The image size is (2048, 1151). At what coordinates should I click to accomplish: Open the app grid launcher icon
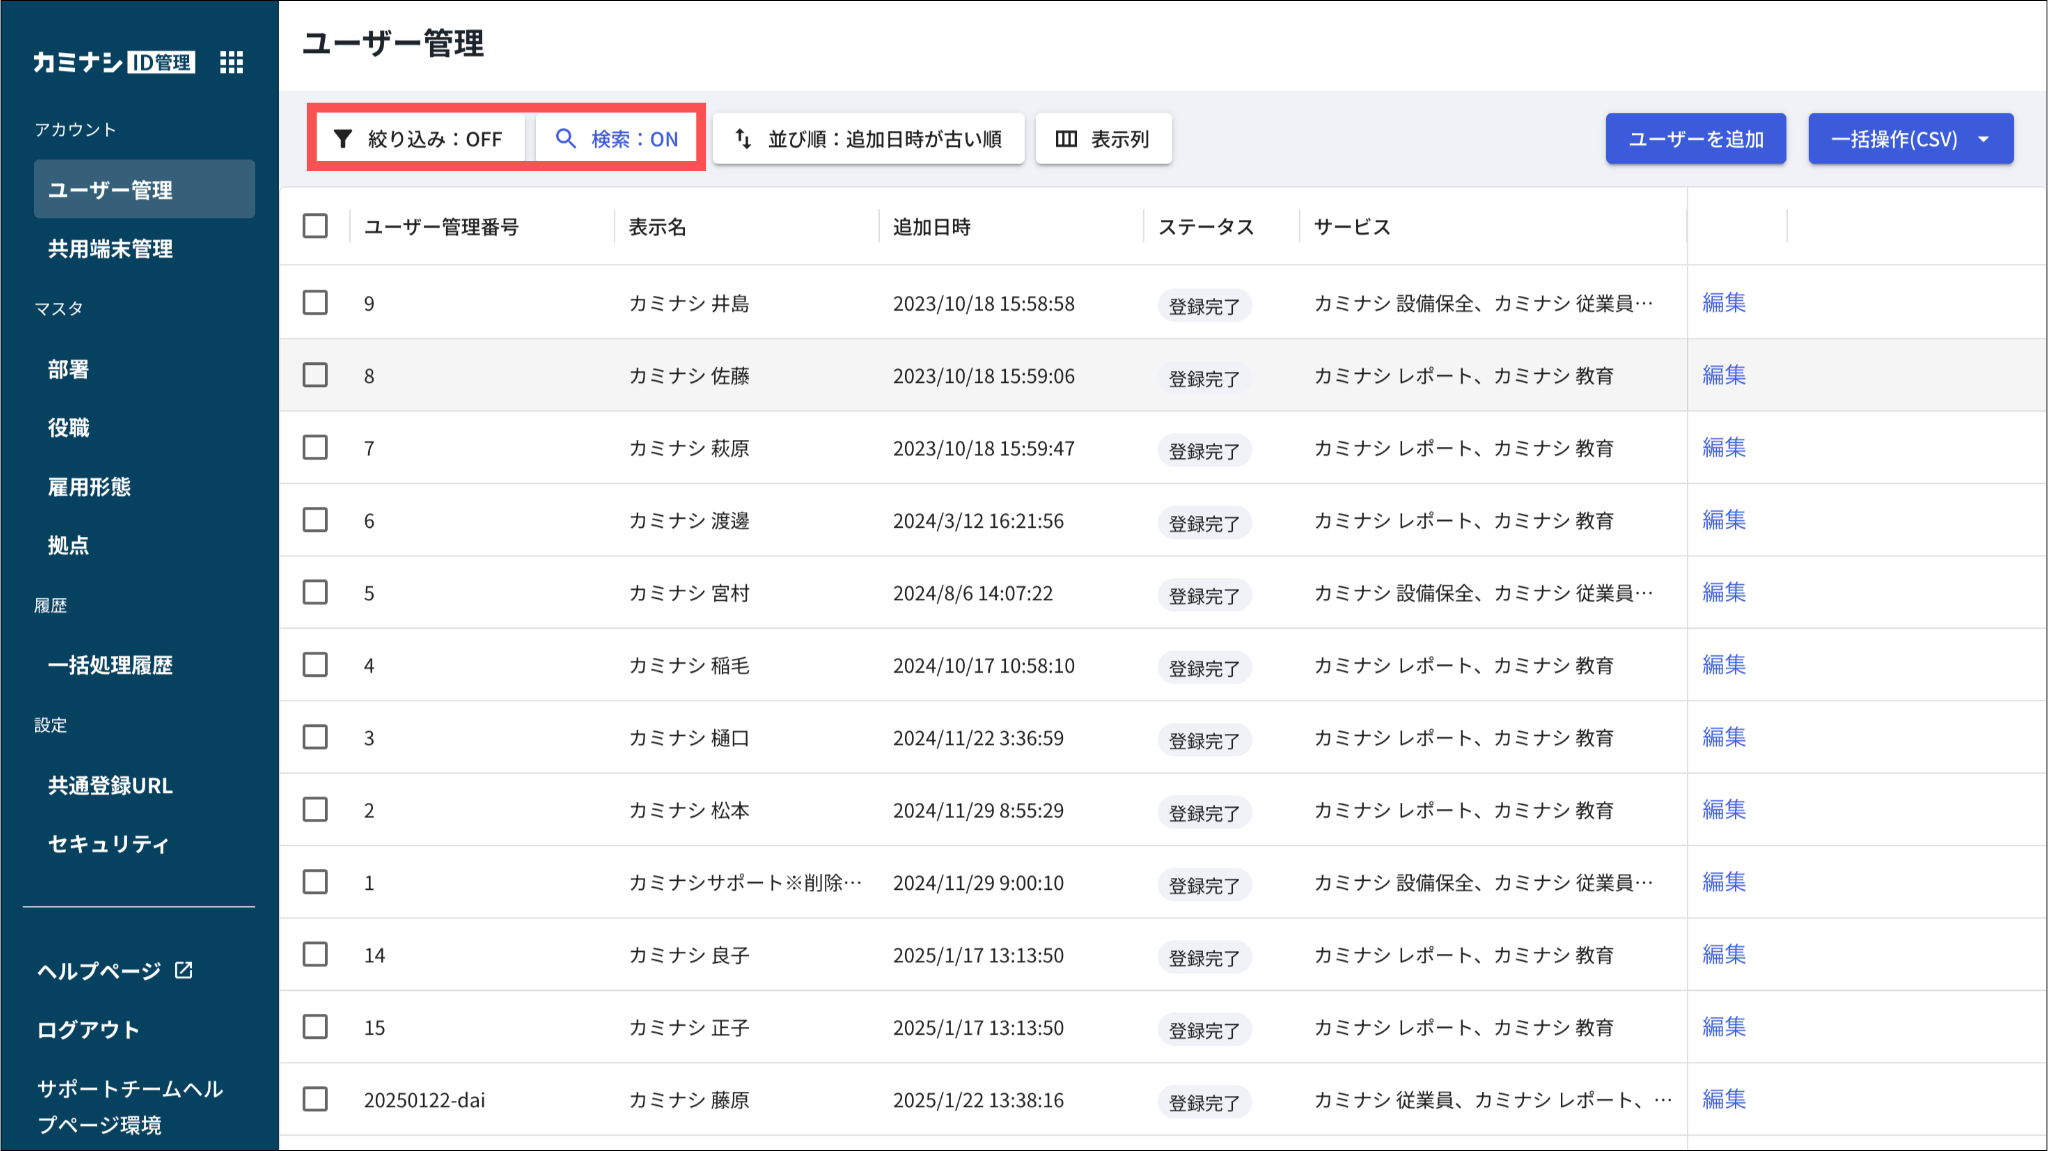tap(231, 63)
